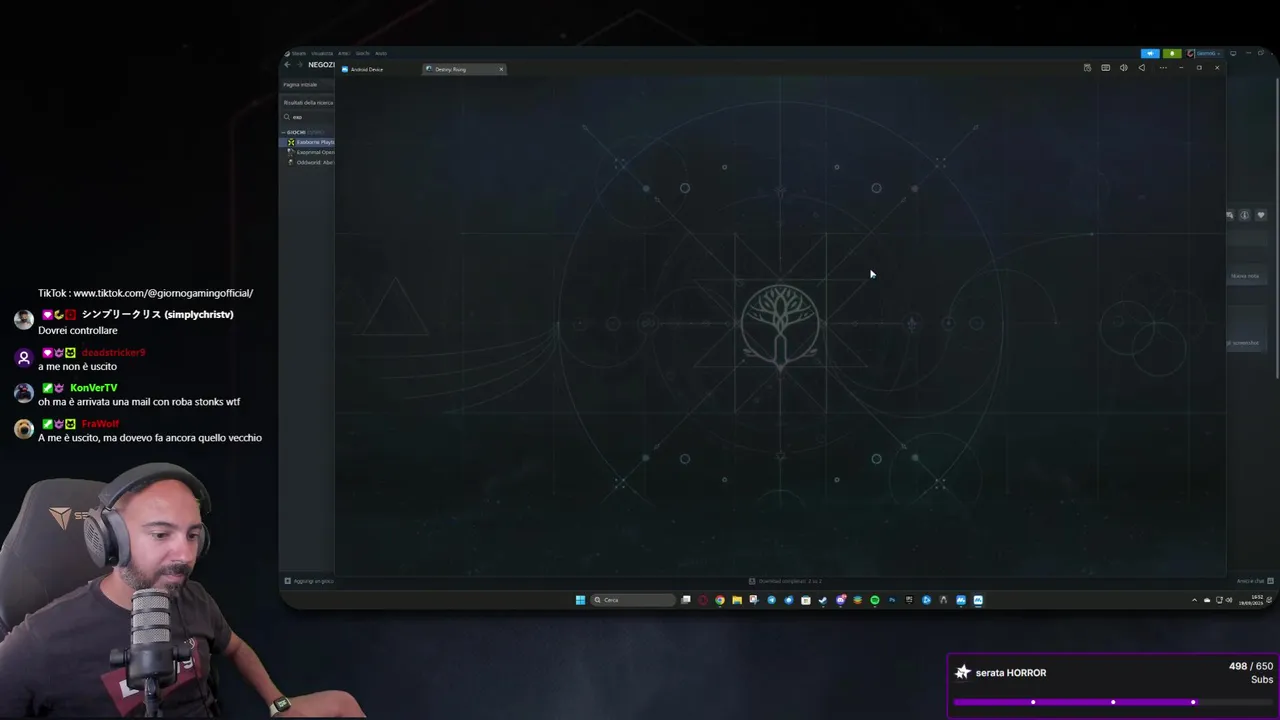Open the NEGOZIO section in Steam
This screenshot has width=1280, height=720.
(x=321, y=65)
